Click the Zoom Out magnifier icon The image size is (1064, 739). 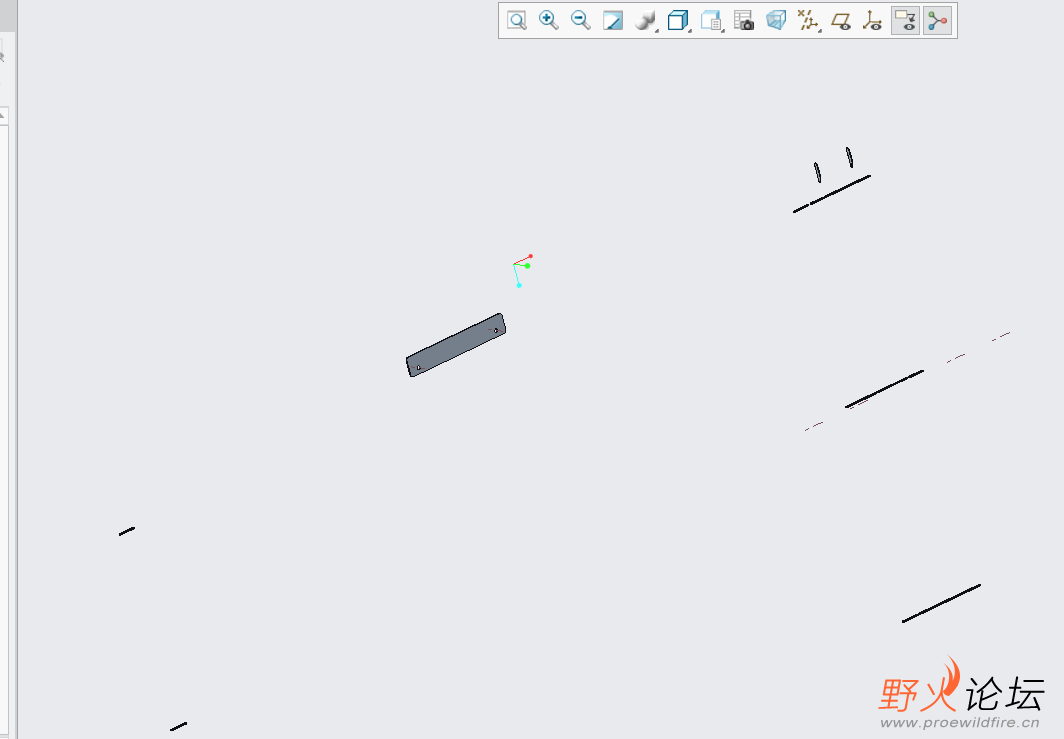(x=581, y=20)
